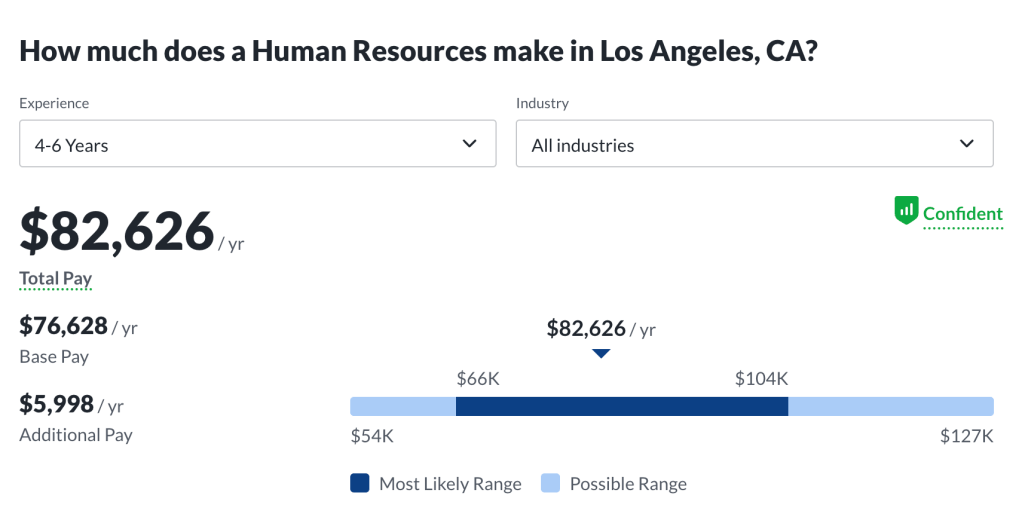The image size is (1022, 514).
Task: Click the $76,628 base pay amount
Action: point(64,326)
